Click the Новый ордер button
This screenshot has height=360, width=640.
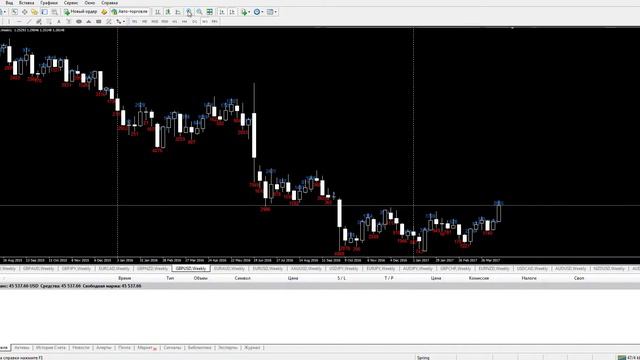point(81,12)
